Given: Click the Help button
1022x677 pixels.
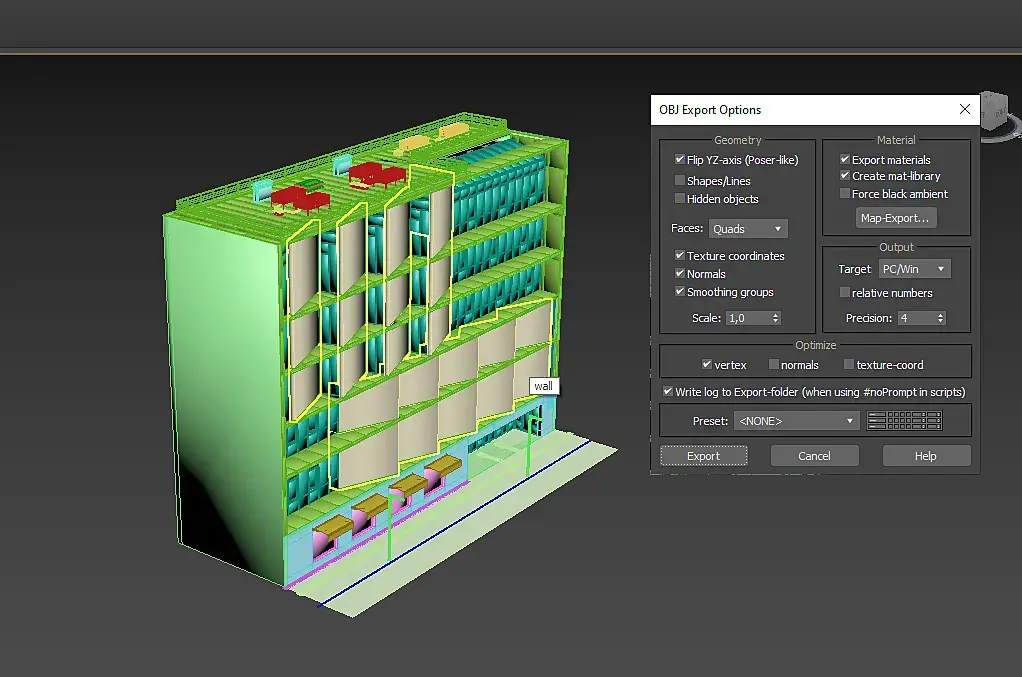Looking at the screenshot, I should click(925, 456).
